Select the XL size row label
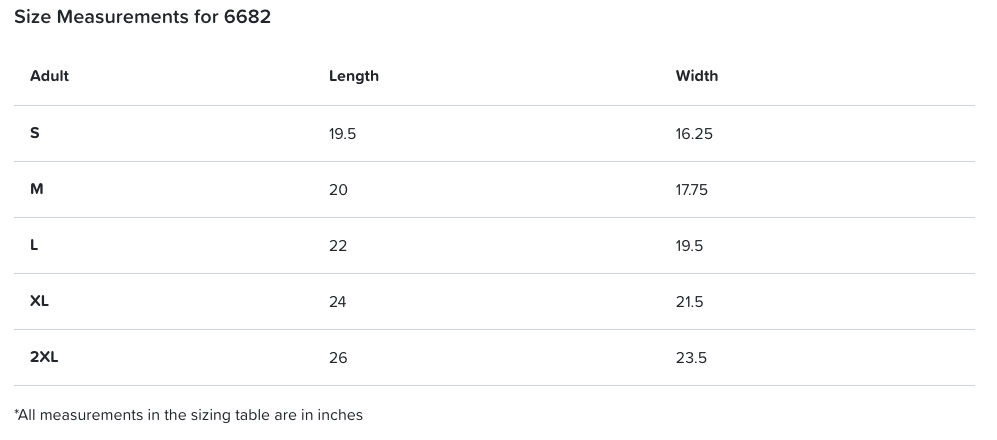Viewport: 997px width, 440px height. 40,301
